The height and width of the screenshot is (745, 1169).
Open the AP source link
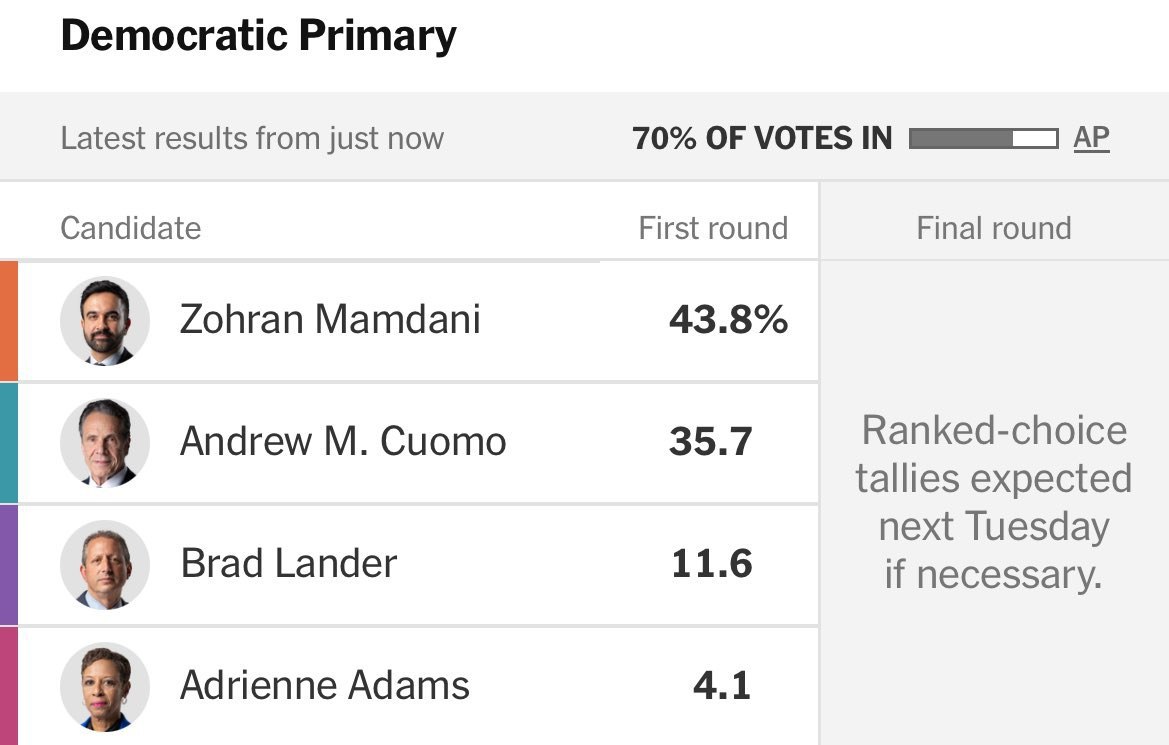click(x=1091, y=137)
